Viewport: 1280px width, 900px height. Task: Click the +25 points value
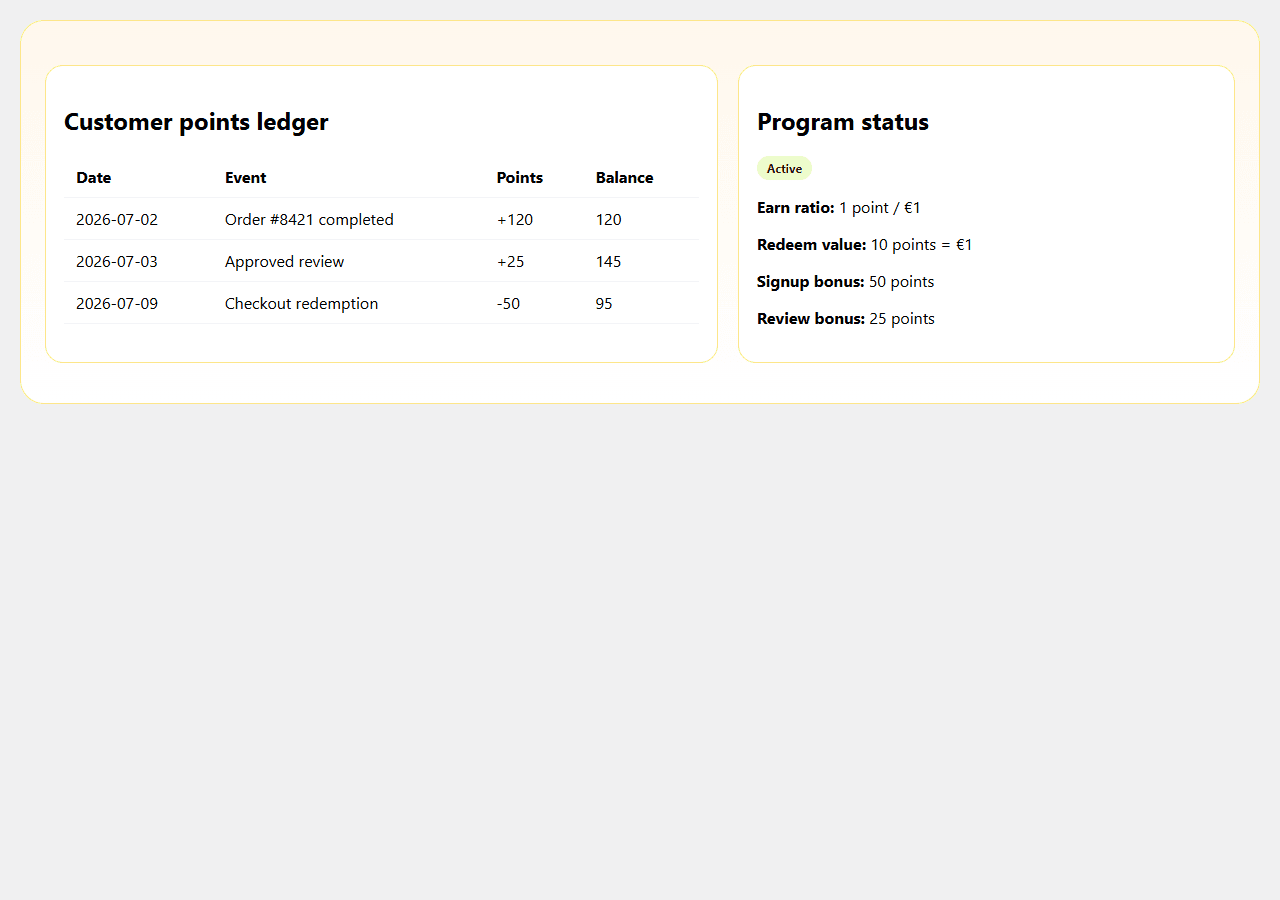(x=511, y=262)
